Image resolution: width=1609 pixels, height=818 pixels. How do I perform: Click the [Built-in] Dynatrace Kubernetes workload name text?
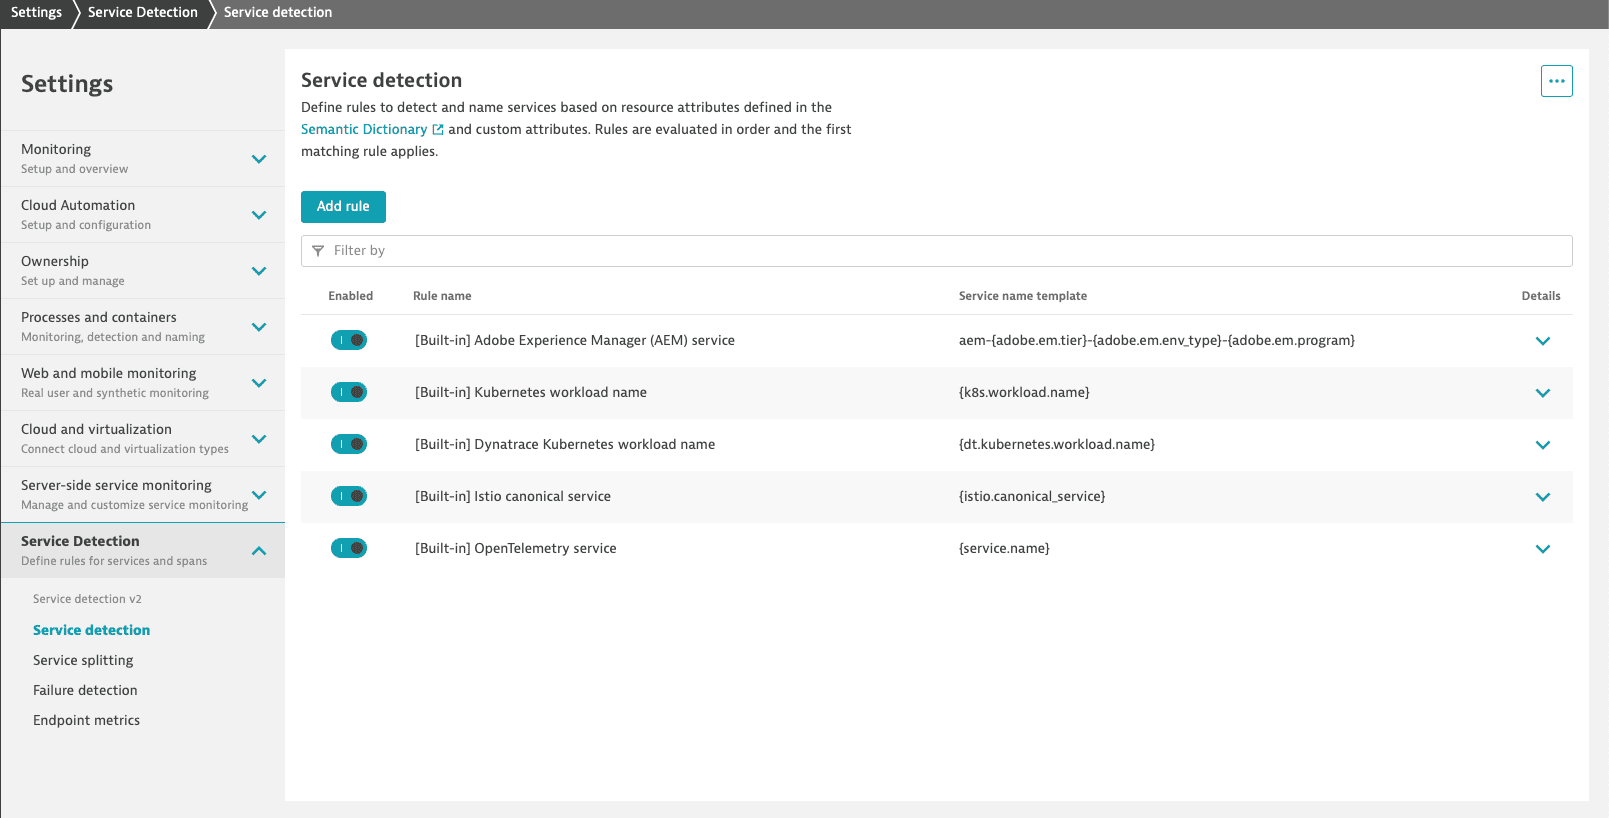click(565, 444)
